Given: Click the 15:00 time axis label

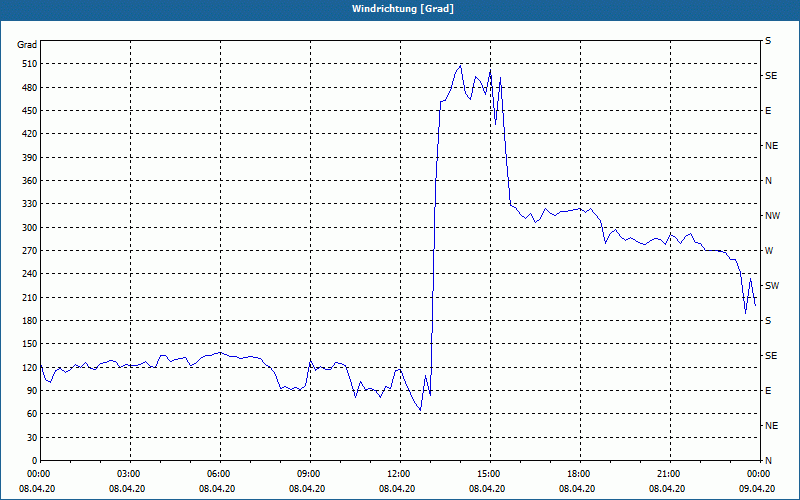Looking at the screenshot, I should click(x=487, y=474).
